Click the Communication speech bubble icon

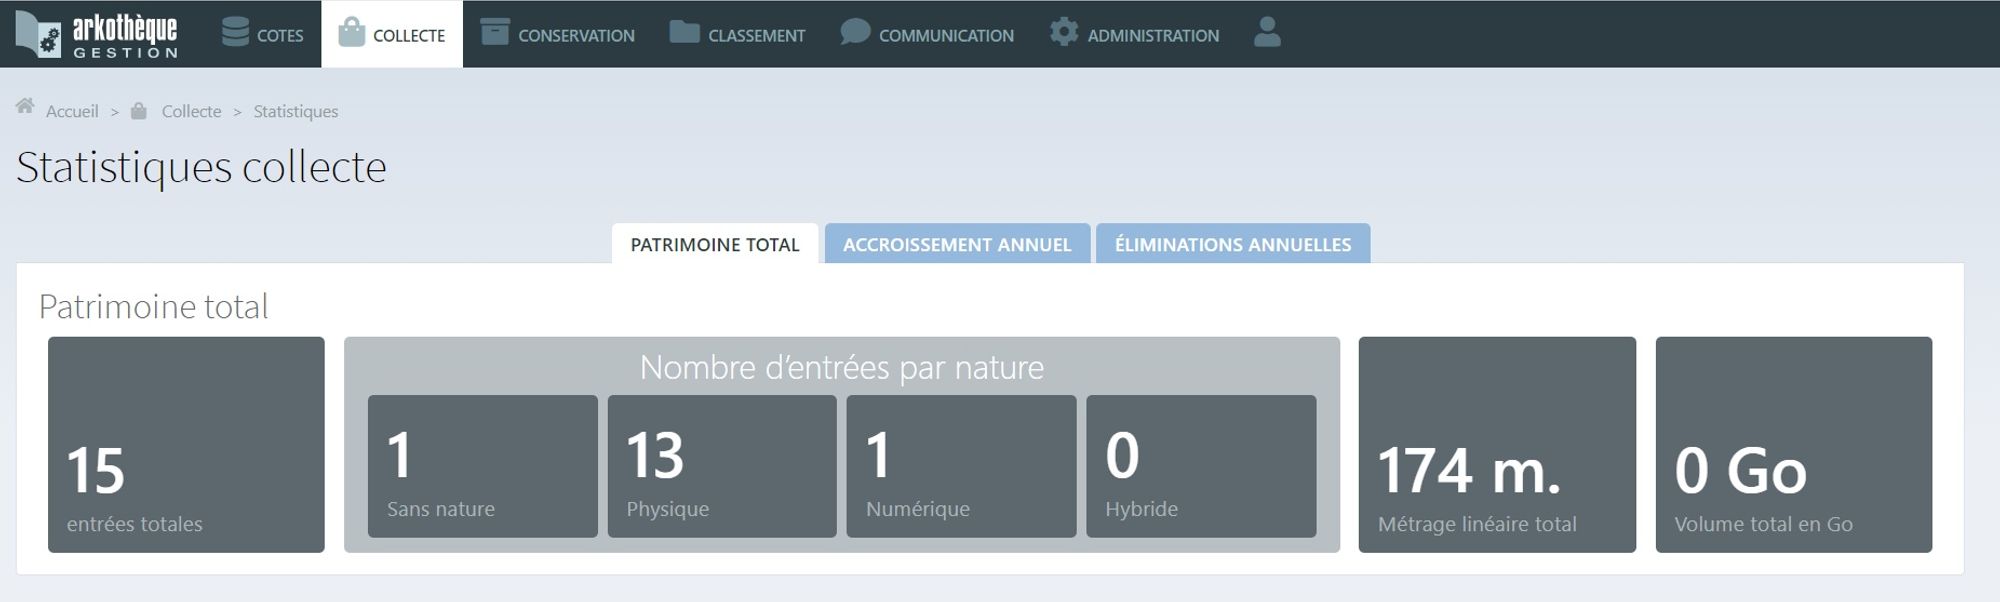coord(855,32)
